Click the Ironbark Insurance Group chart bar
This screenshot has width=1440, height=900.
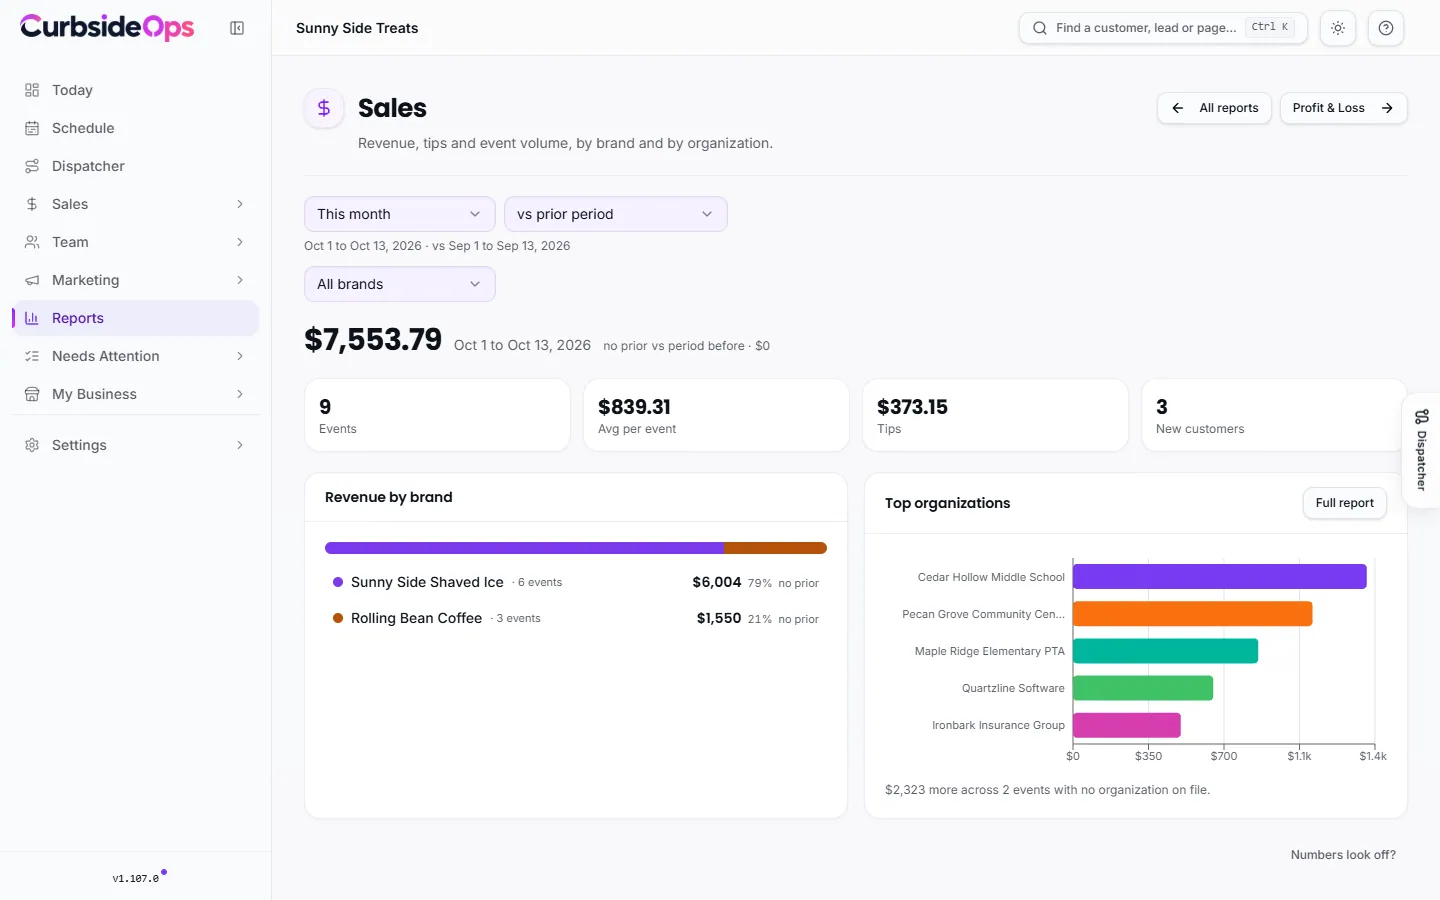pos(1127,725)
